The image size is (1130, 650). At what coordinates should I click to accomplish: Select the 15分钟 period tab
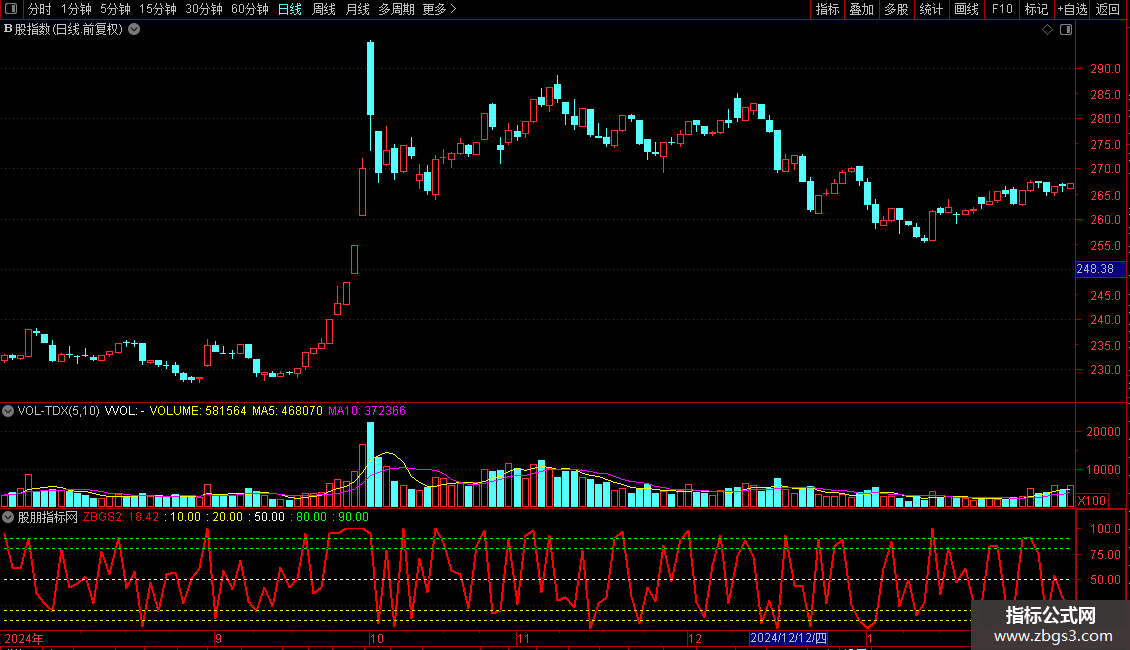click(x=158, y=9)
